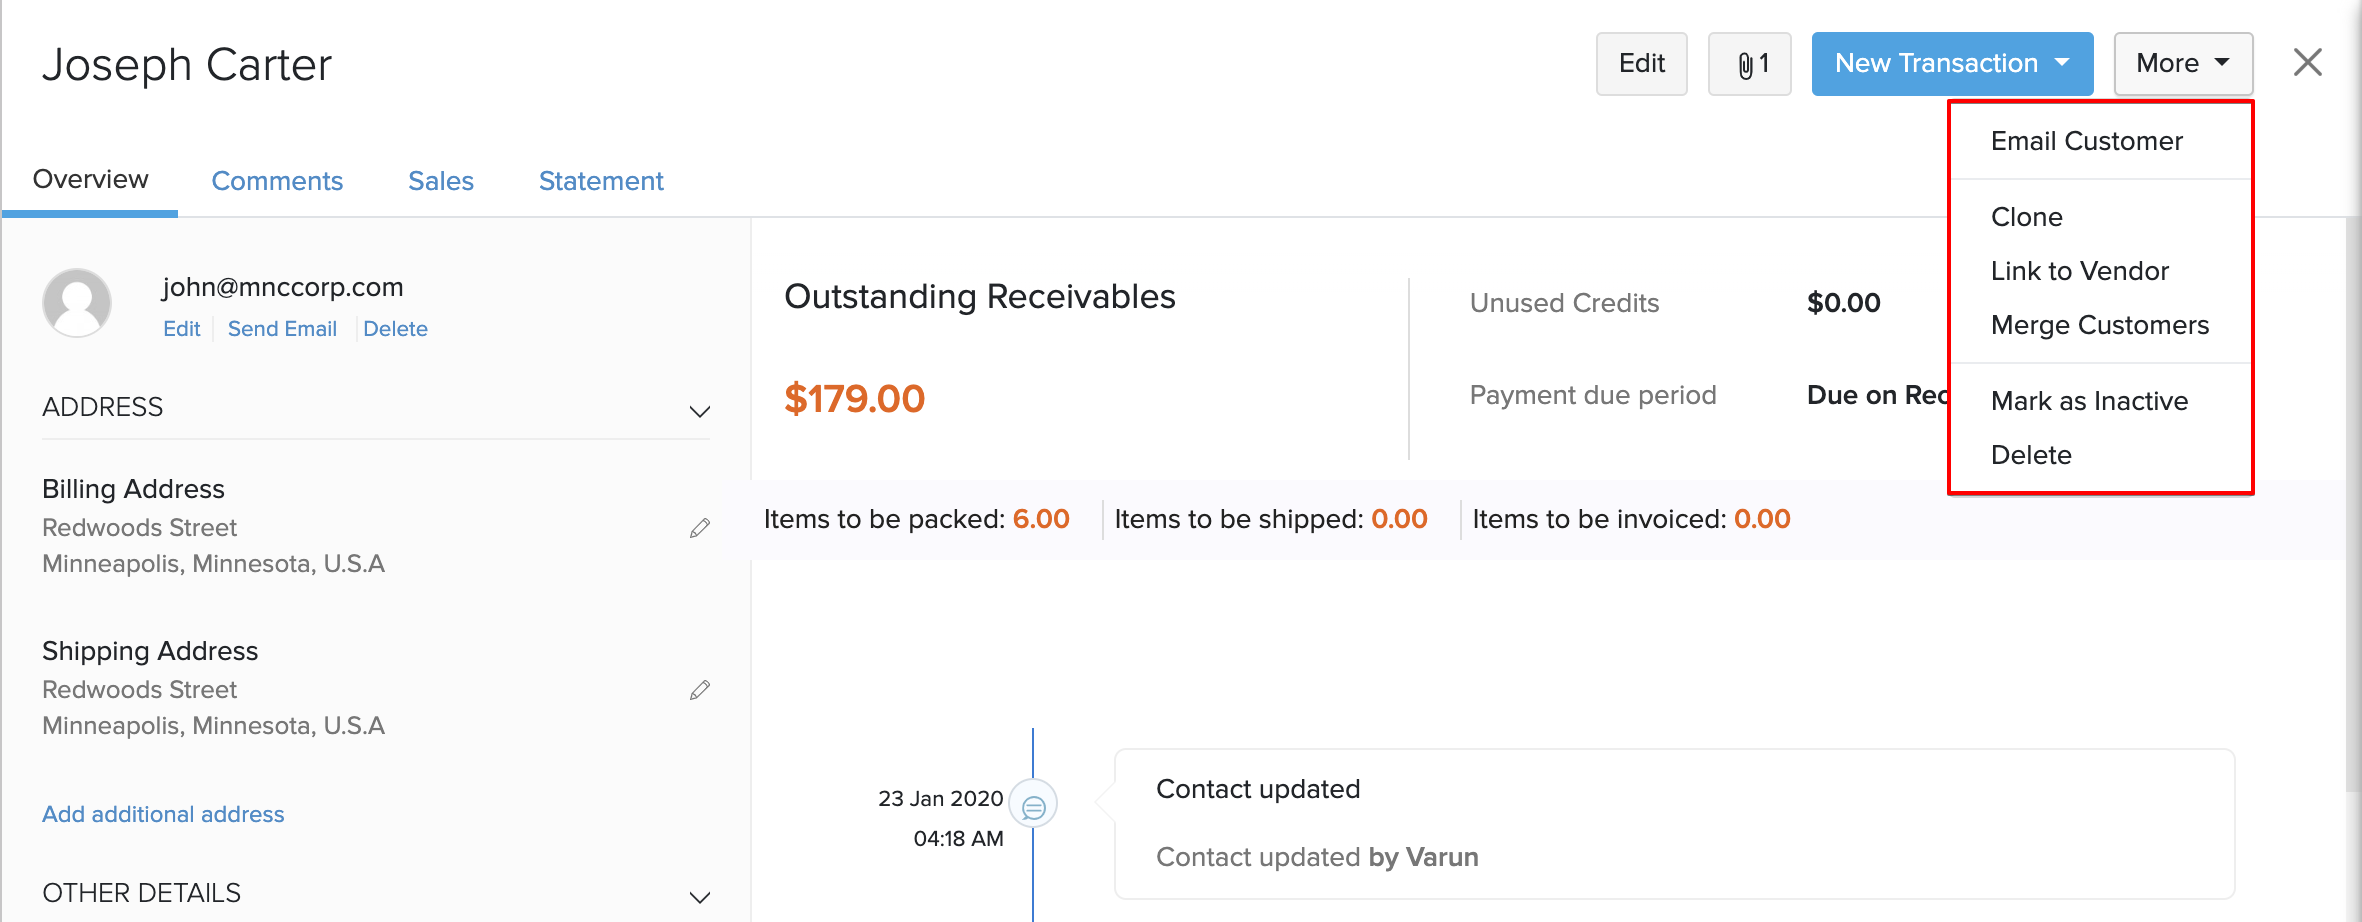Open the New Transaction dropdown
Screen dimensions: 2362x922
(x=1951, y=64)
